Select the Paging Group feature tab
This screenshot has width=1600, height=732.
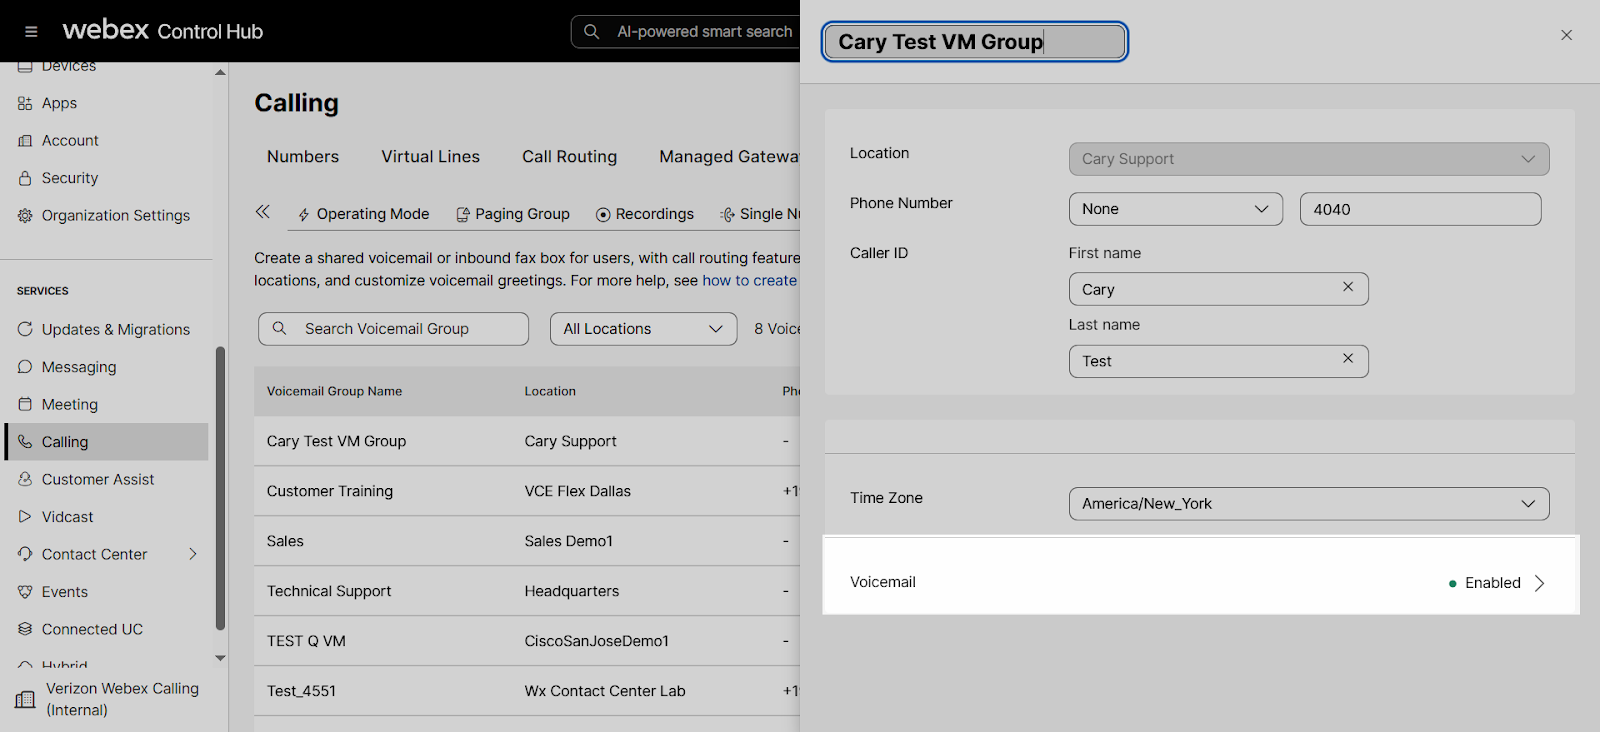click(x=513, y=214)
